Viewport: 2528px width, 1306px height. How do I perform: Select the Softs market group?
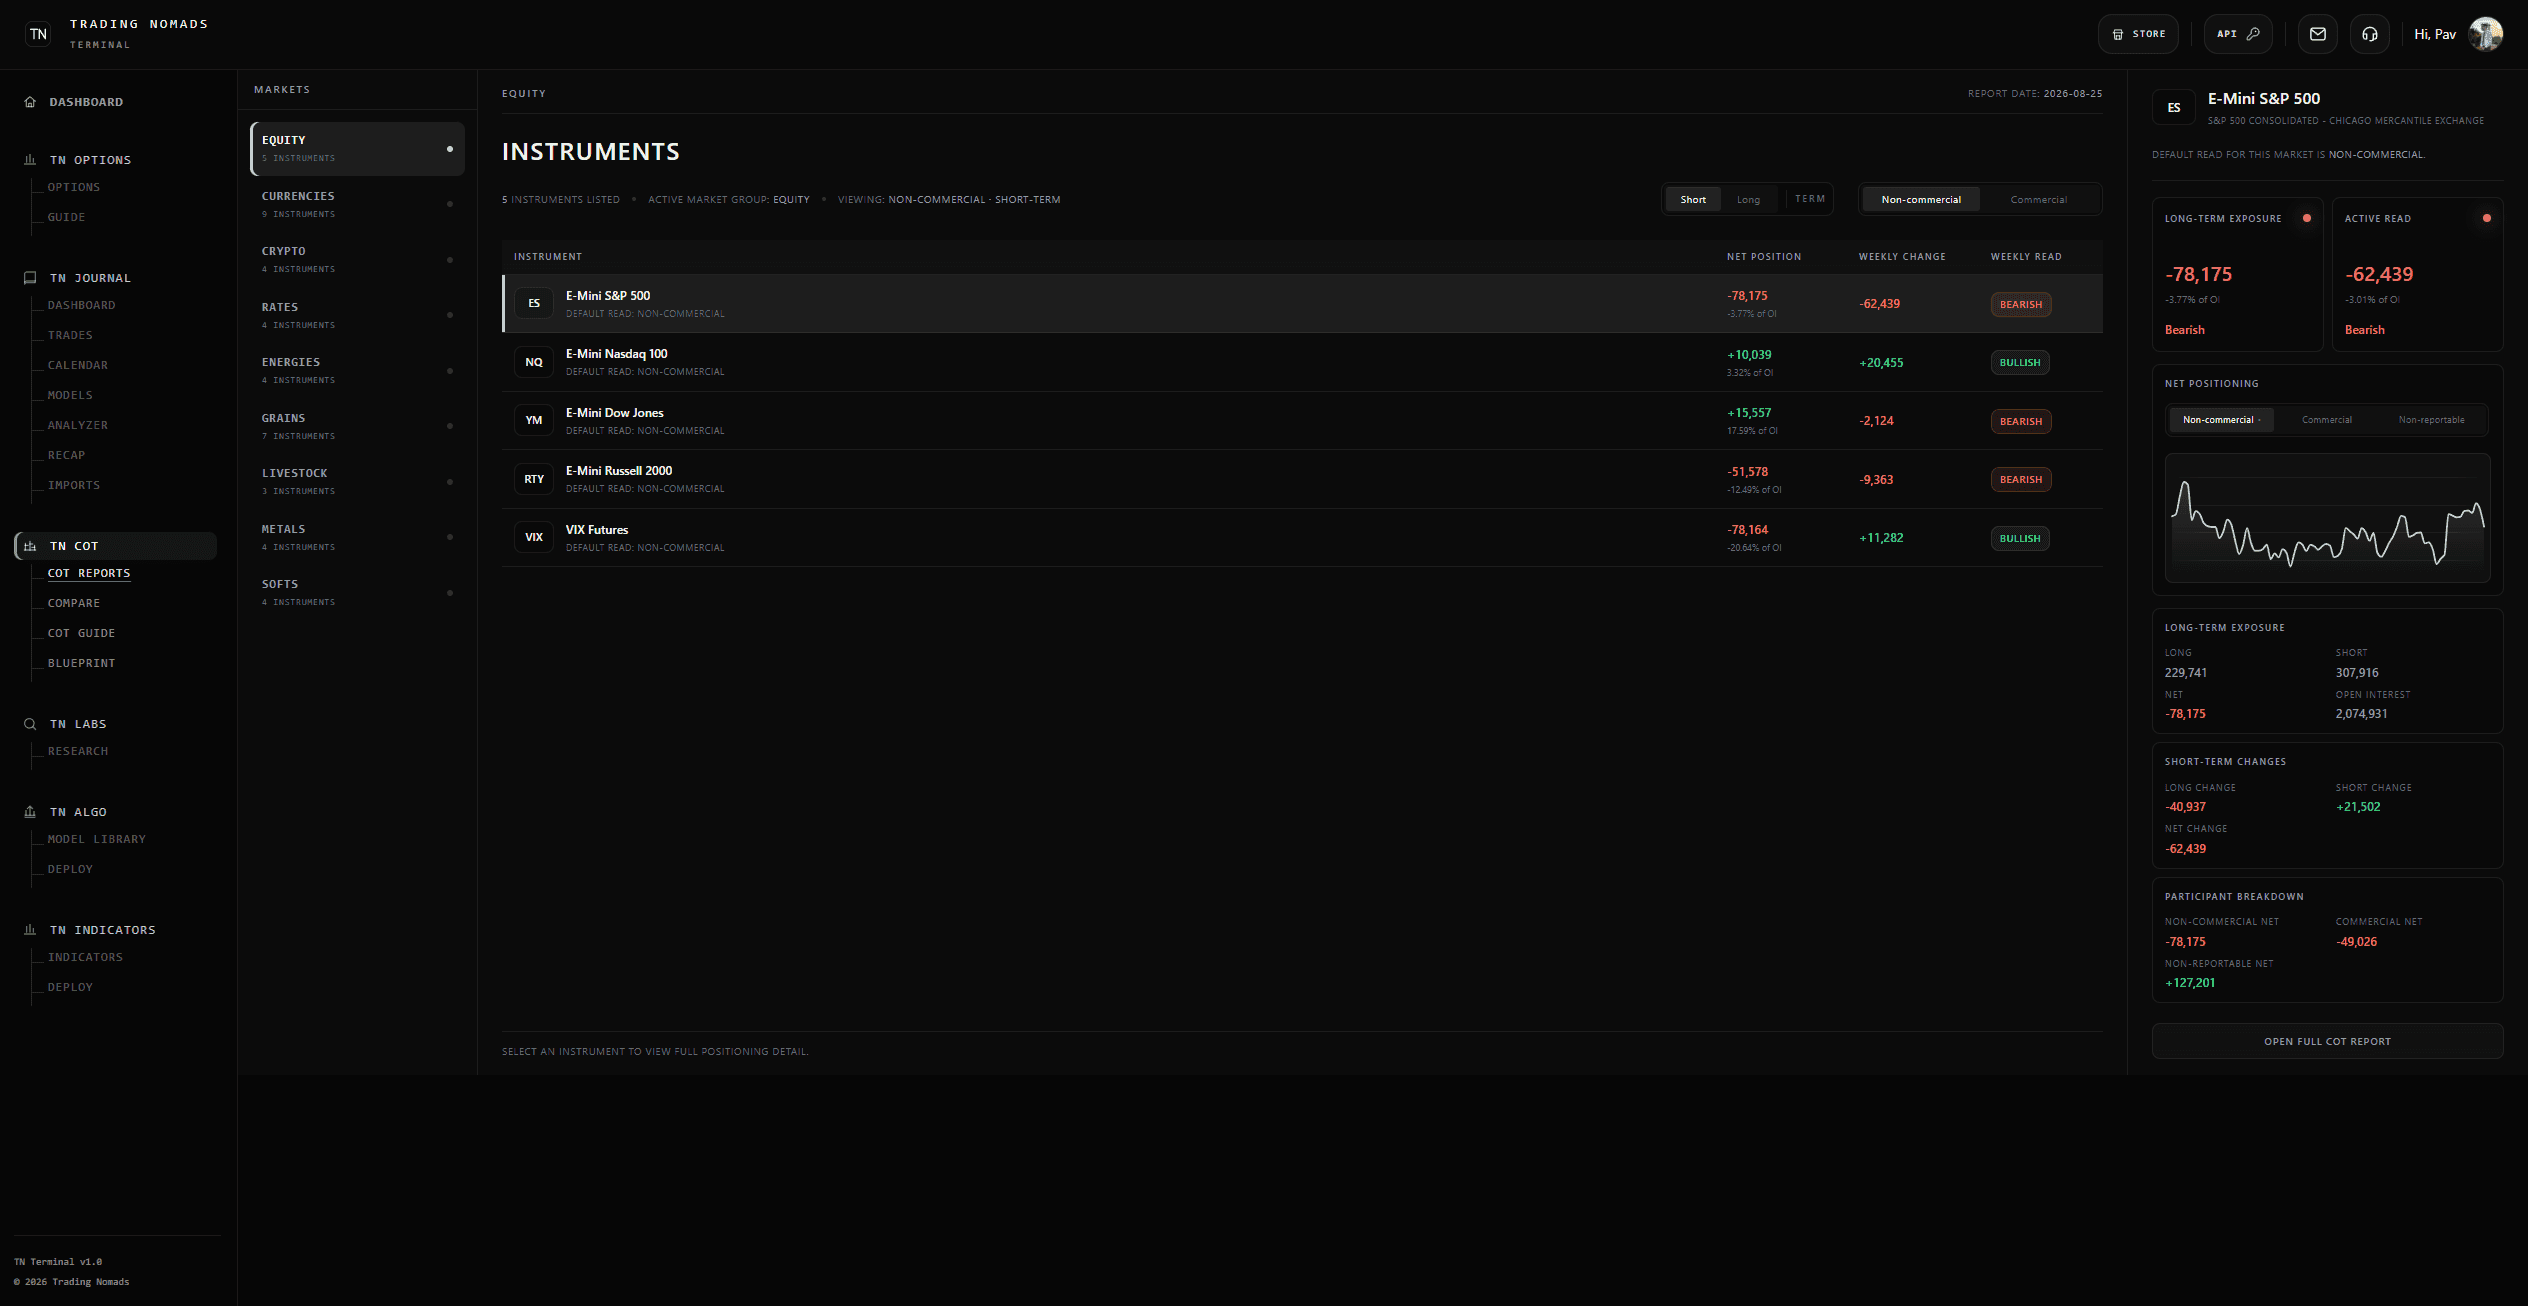357,593
